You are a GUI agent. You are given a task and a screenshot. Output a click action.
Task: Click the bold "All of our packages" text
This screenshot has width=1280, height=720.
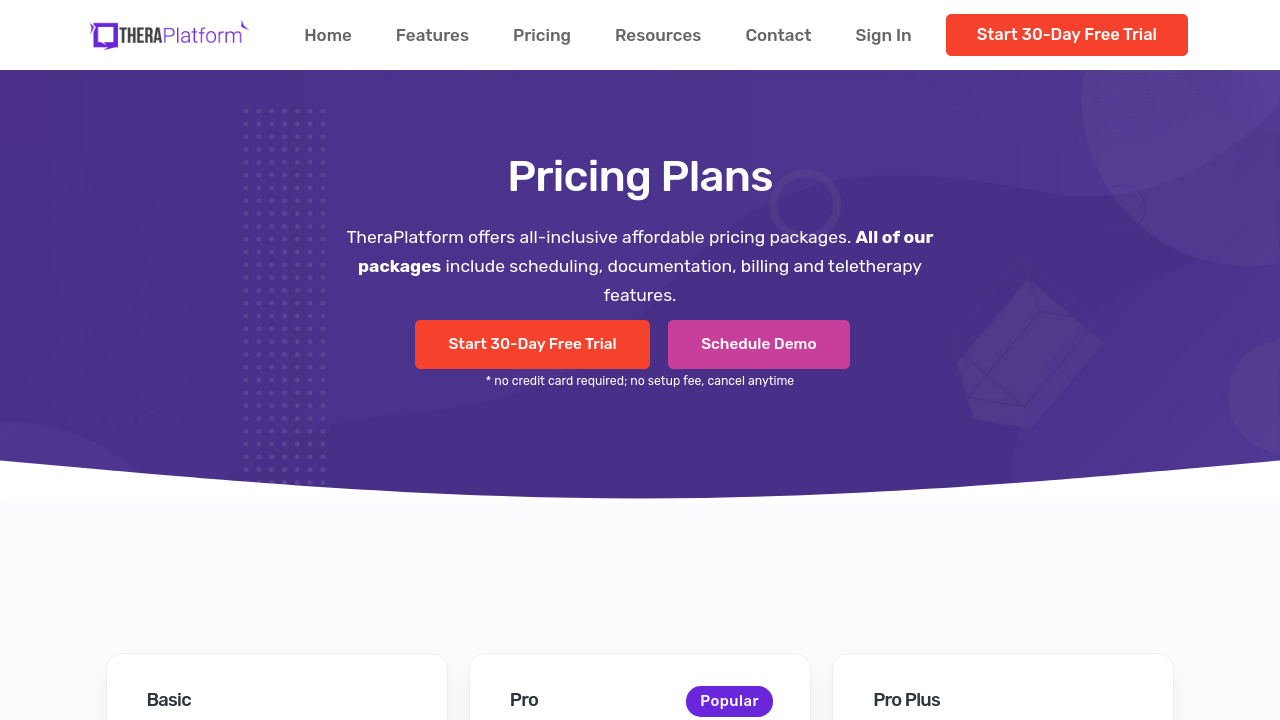pos(894,238)
